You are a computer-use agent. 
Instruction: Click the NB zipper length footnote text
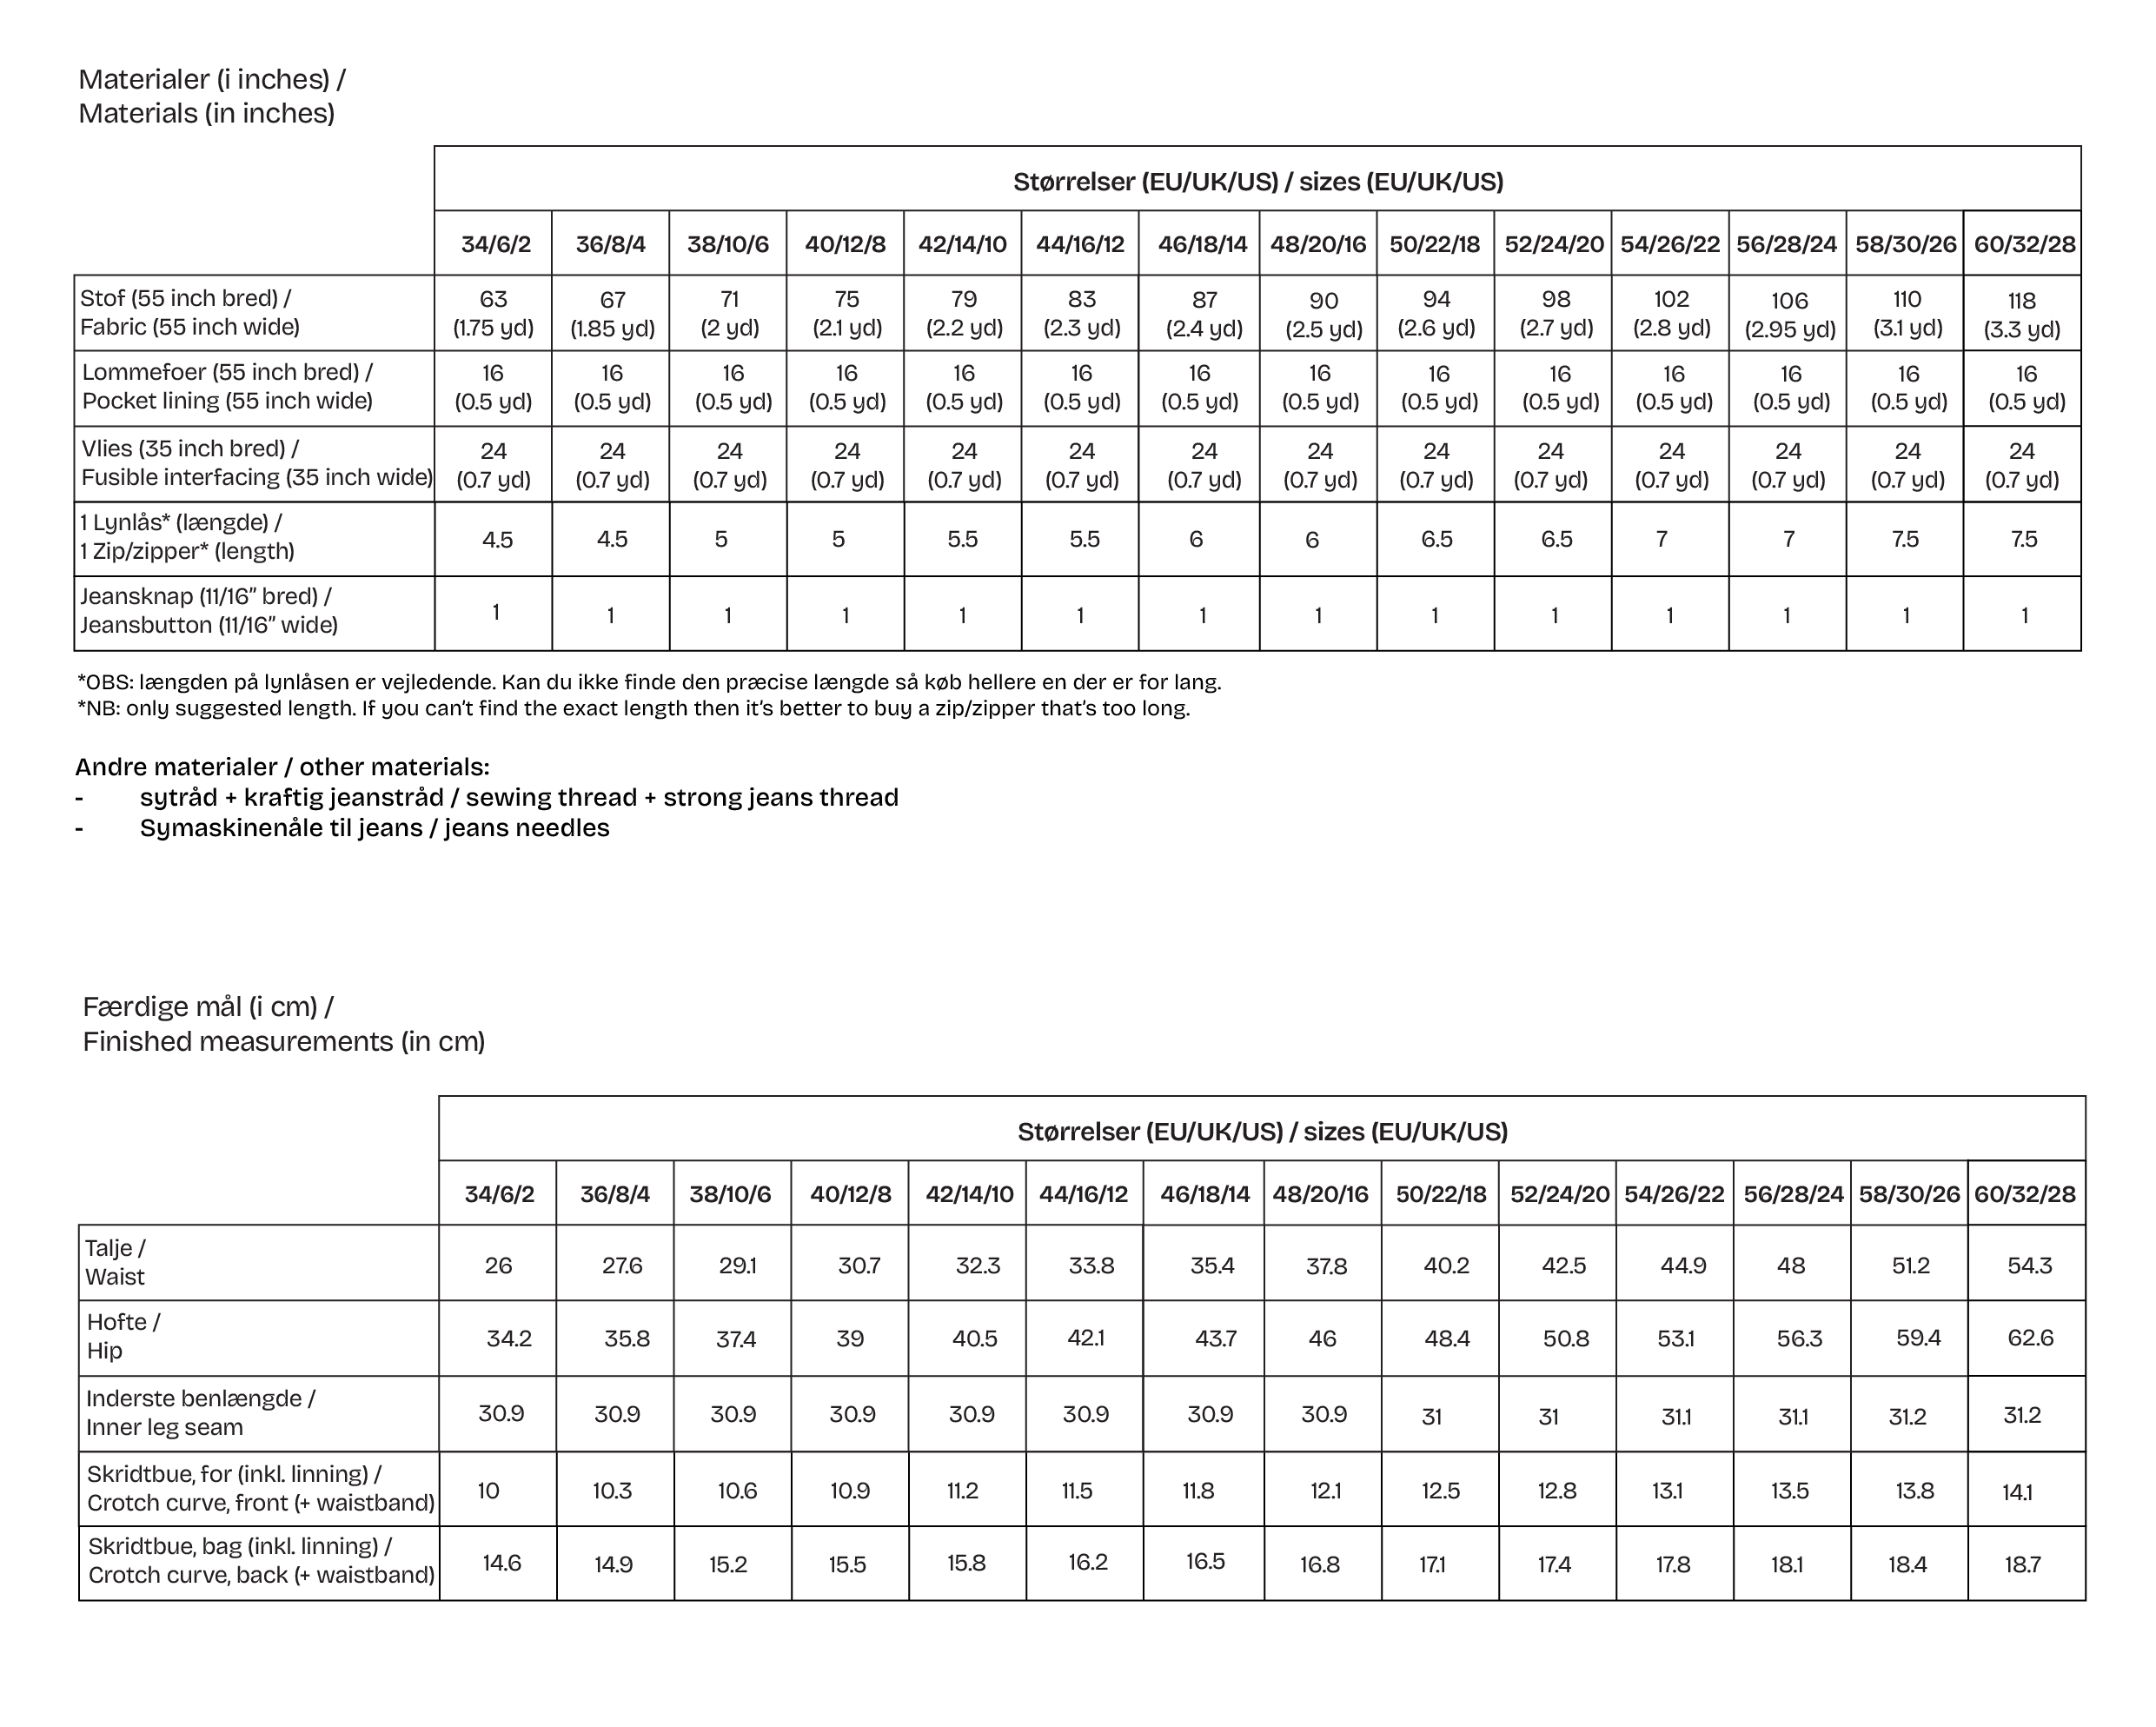click(633, 709)
